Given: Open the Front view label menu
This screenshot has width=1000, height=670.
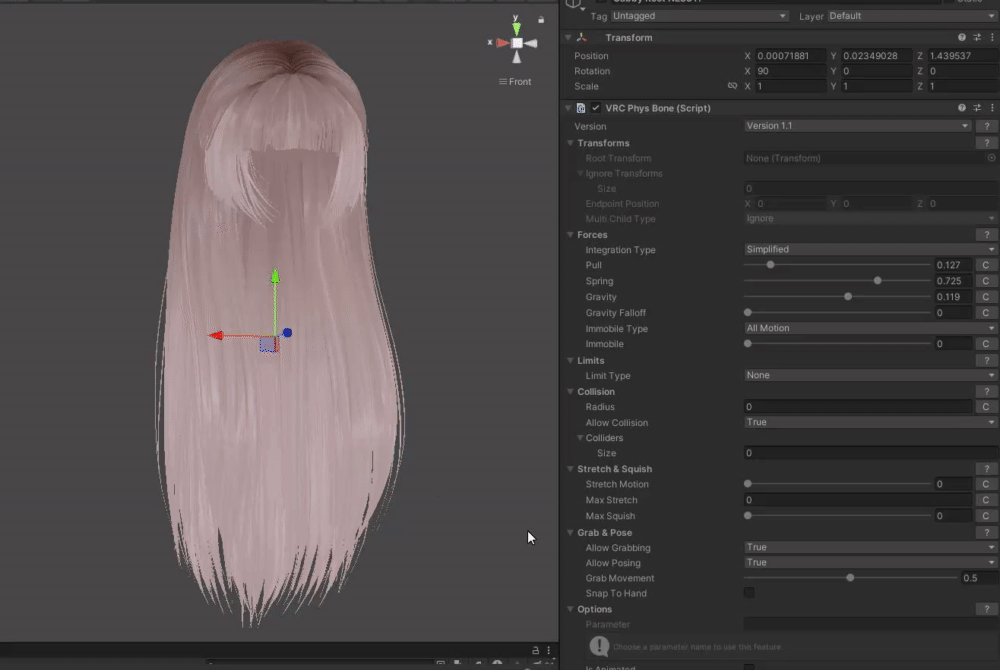Looking at the screenshot, I should tap(516, 82).
